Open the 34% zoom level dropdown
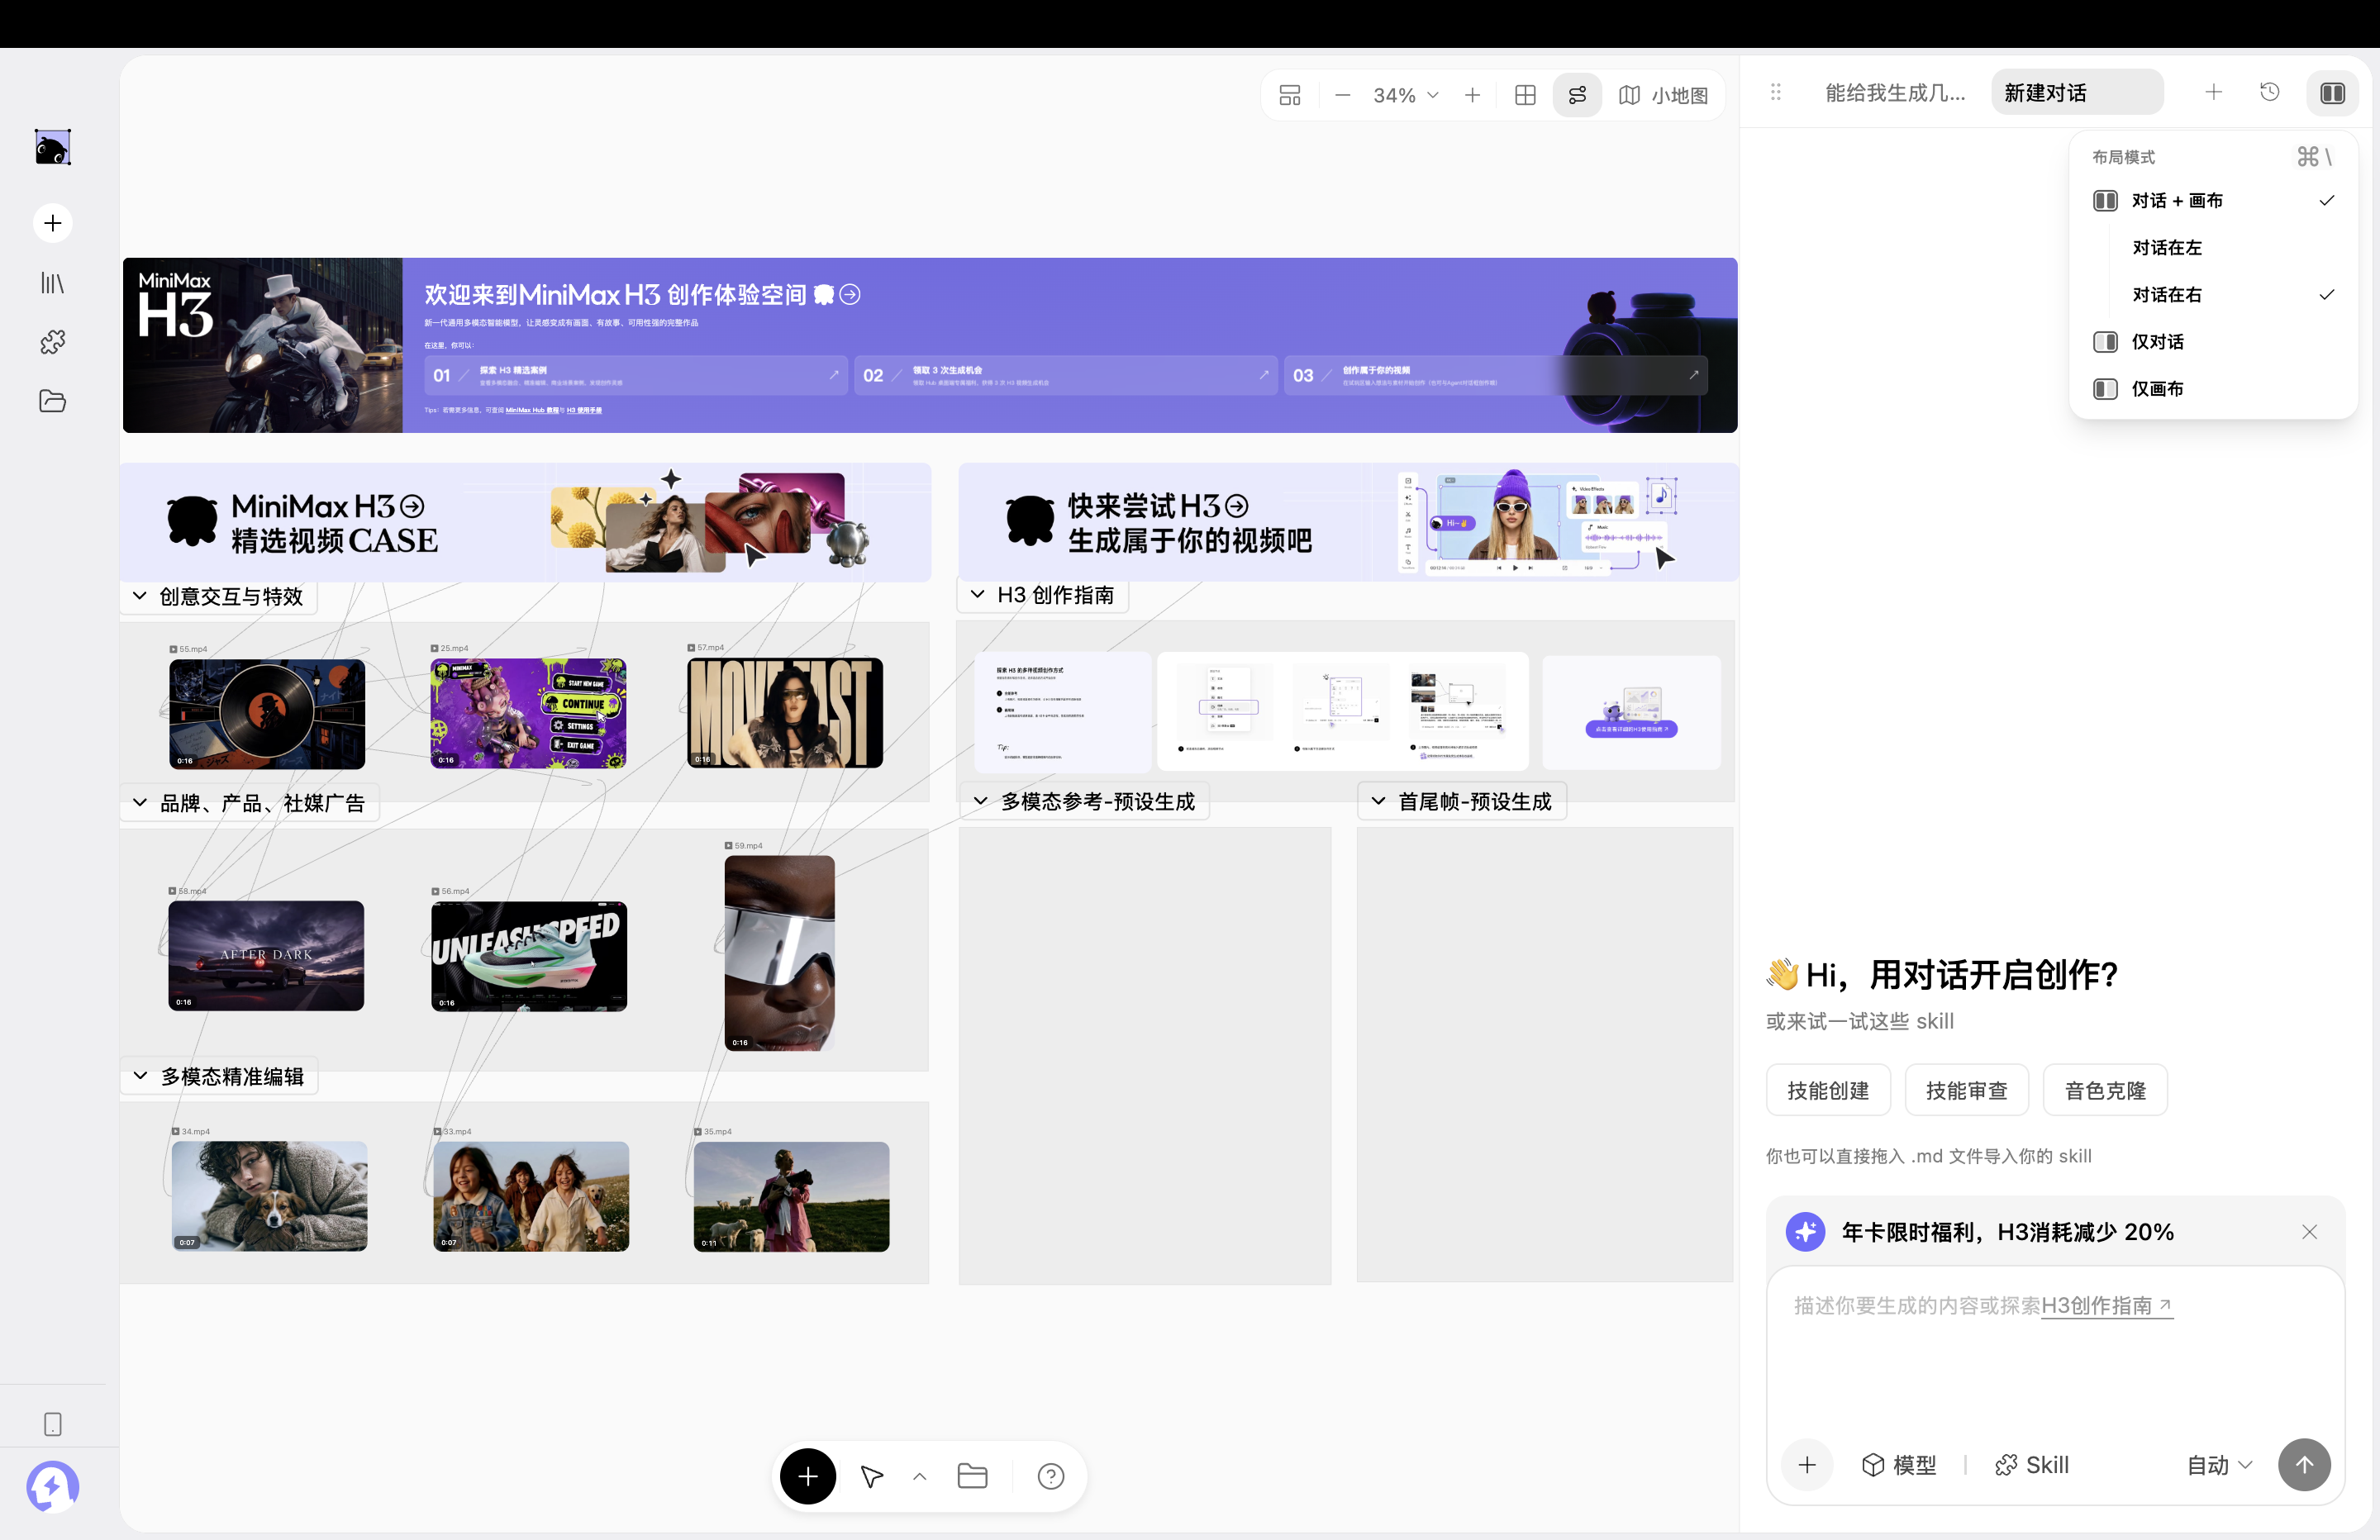The image size is (2380, 1540). coord(1406,95)
